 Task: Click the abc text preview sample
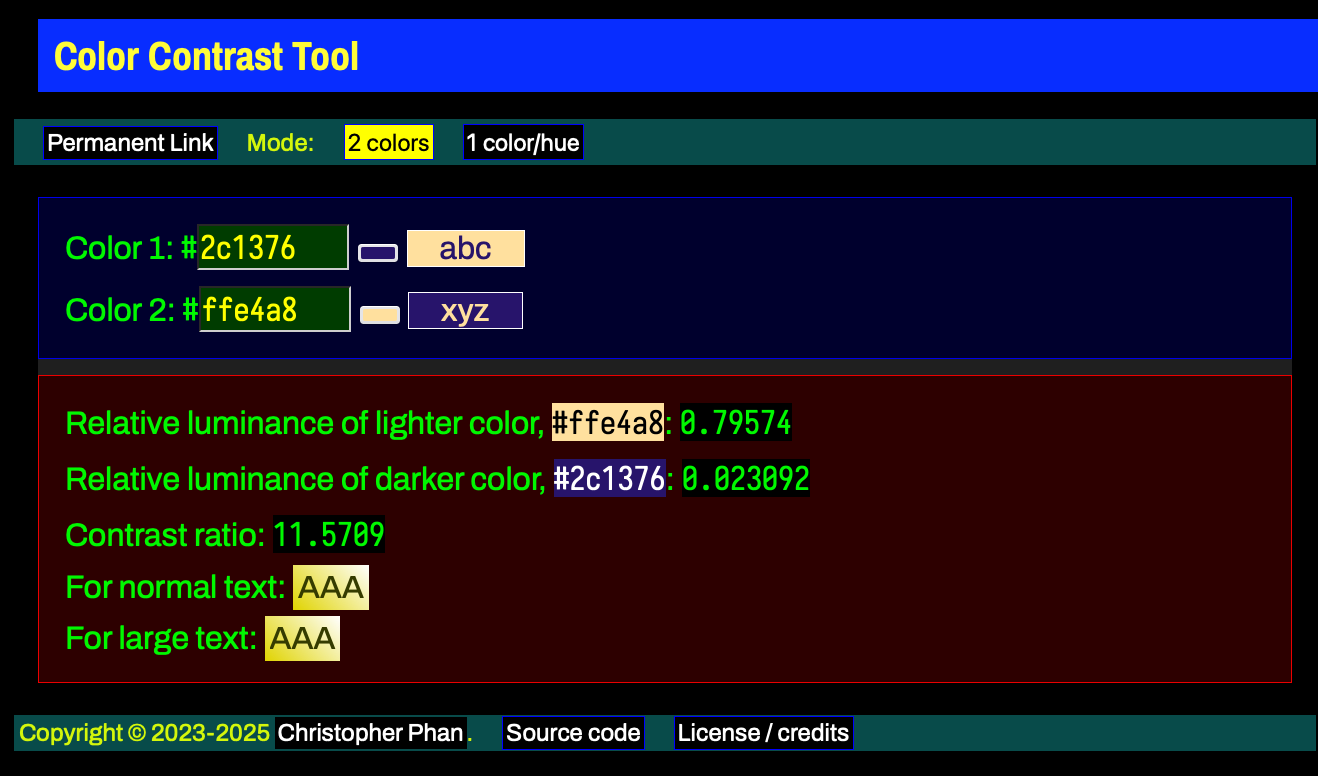pos(465,248)
